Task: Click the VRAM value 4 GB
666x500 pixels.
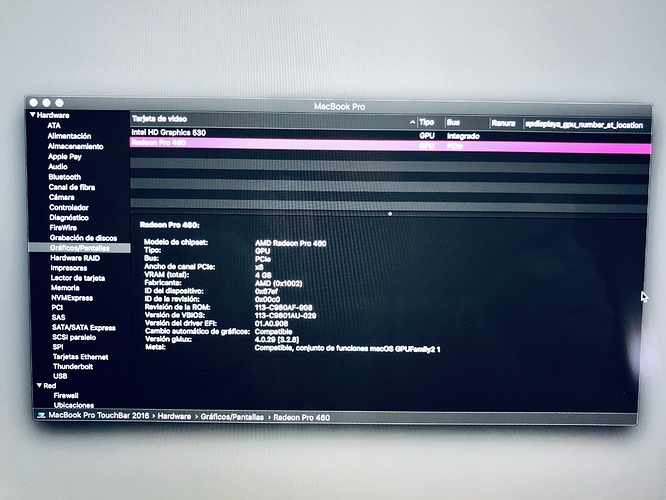Action: (x=263, y=275)
